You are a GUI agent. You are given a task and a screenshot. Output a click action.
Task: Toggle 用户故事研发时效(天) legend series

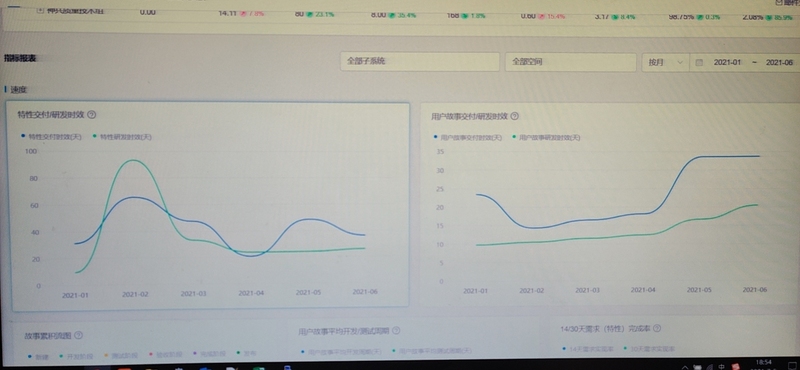tap(546, 137)
